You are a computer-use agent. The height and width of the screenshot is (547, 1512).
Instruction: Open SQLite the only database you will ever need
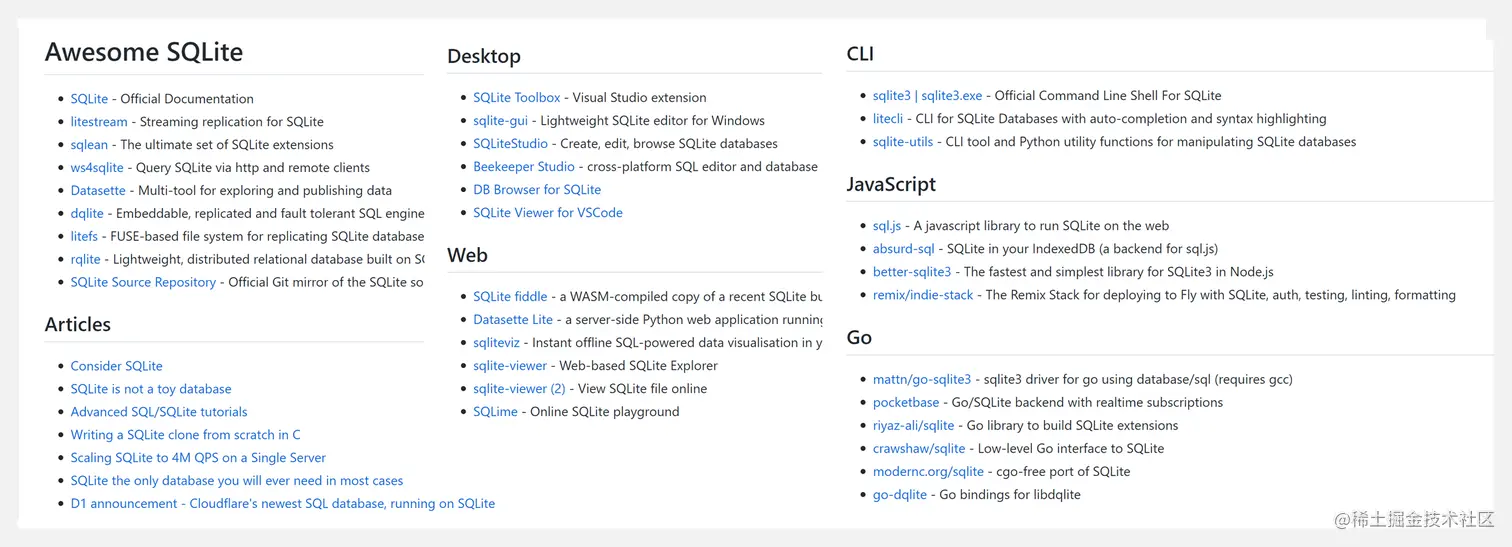pos(237,481)
